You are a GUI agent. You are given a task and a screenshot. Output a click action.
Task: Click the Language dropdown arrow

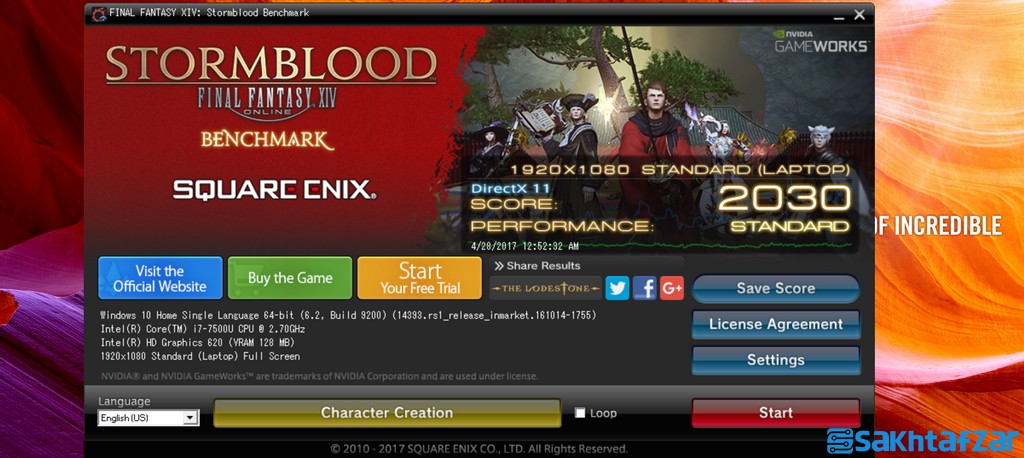(x=190, y=417)
